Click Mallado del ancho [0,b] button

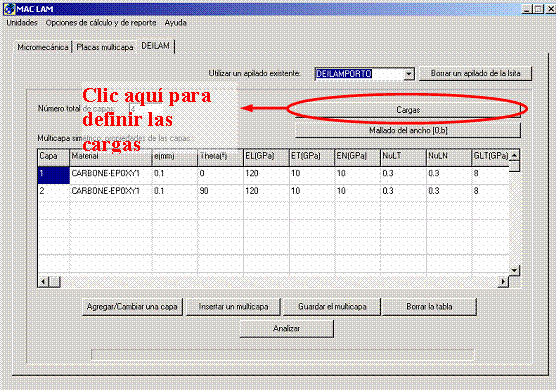pos(408,130)
